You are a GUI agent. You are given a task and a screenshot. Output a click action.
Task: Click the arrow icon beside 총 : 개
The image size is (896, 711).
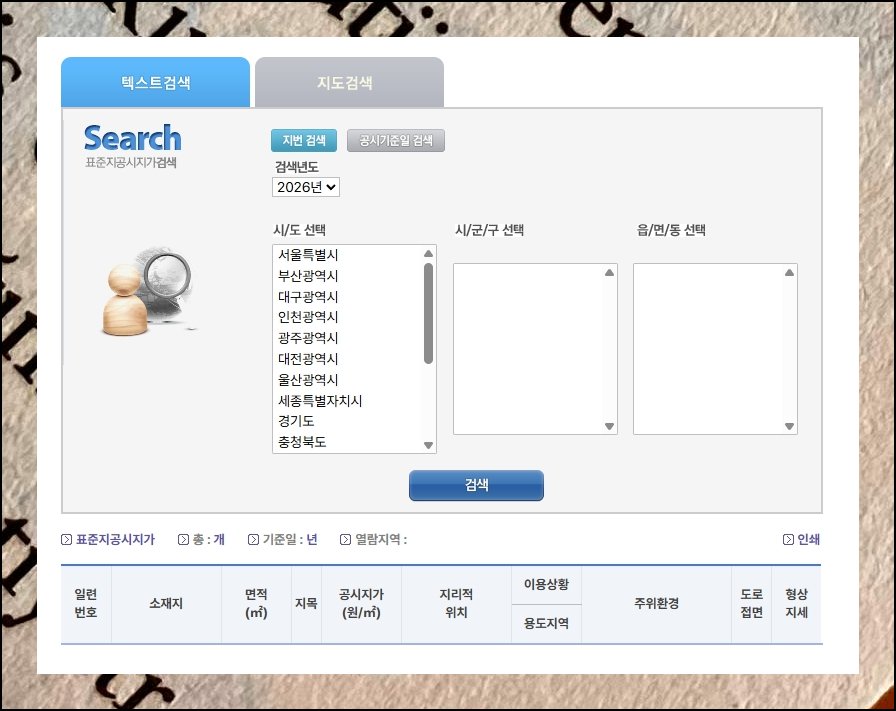[x=183, y=540]
